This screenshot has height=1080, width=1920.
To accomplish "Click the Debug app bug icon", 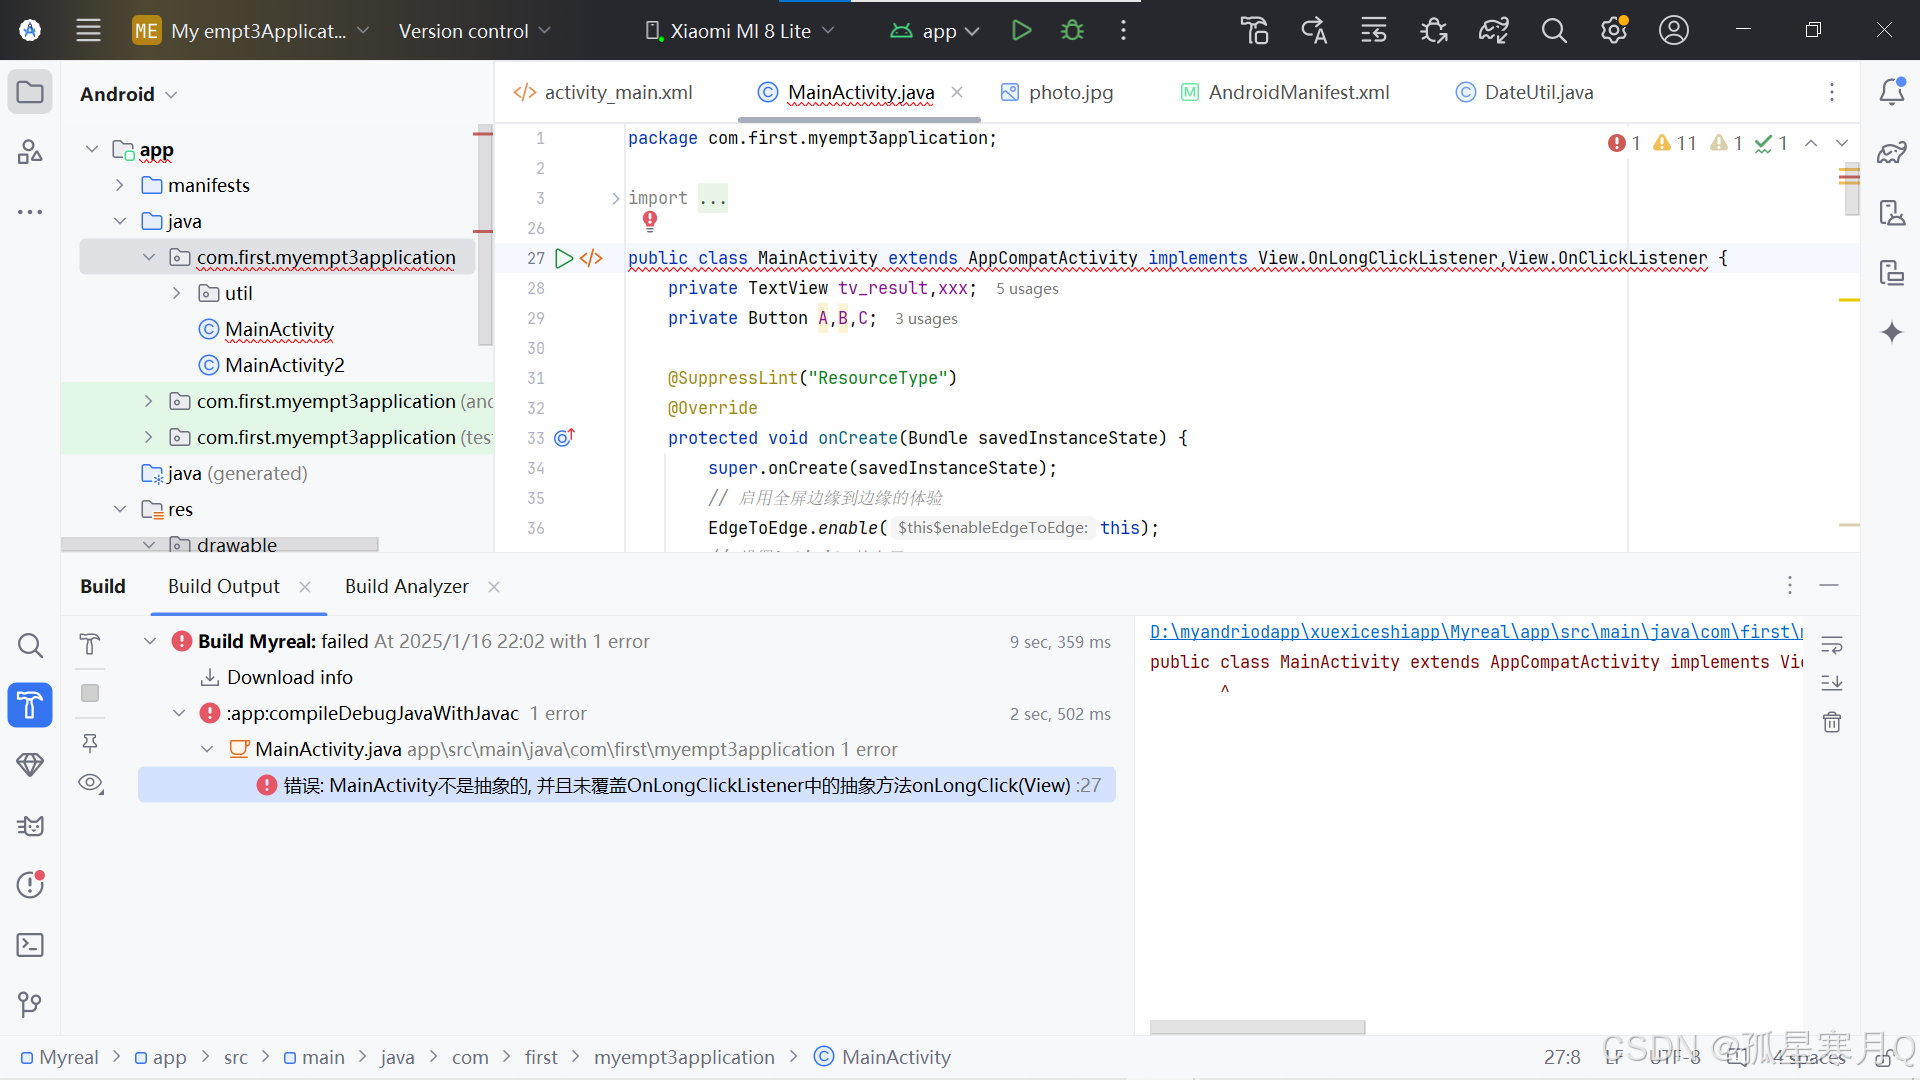I will (1072, 30).
